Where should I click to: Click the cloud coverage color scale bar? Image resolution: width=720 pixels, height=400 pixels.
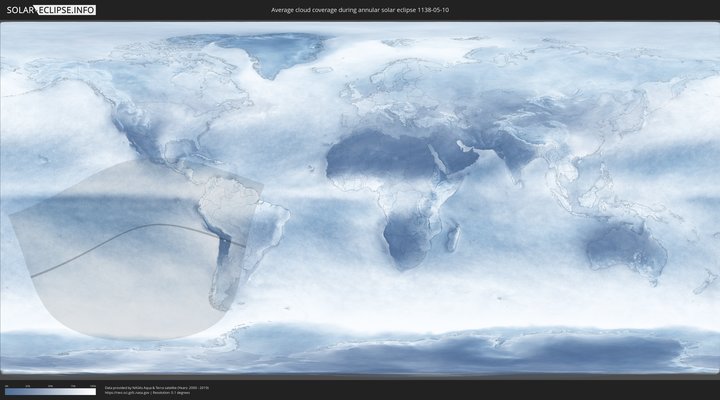point(51,392)
